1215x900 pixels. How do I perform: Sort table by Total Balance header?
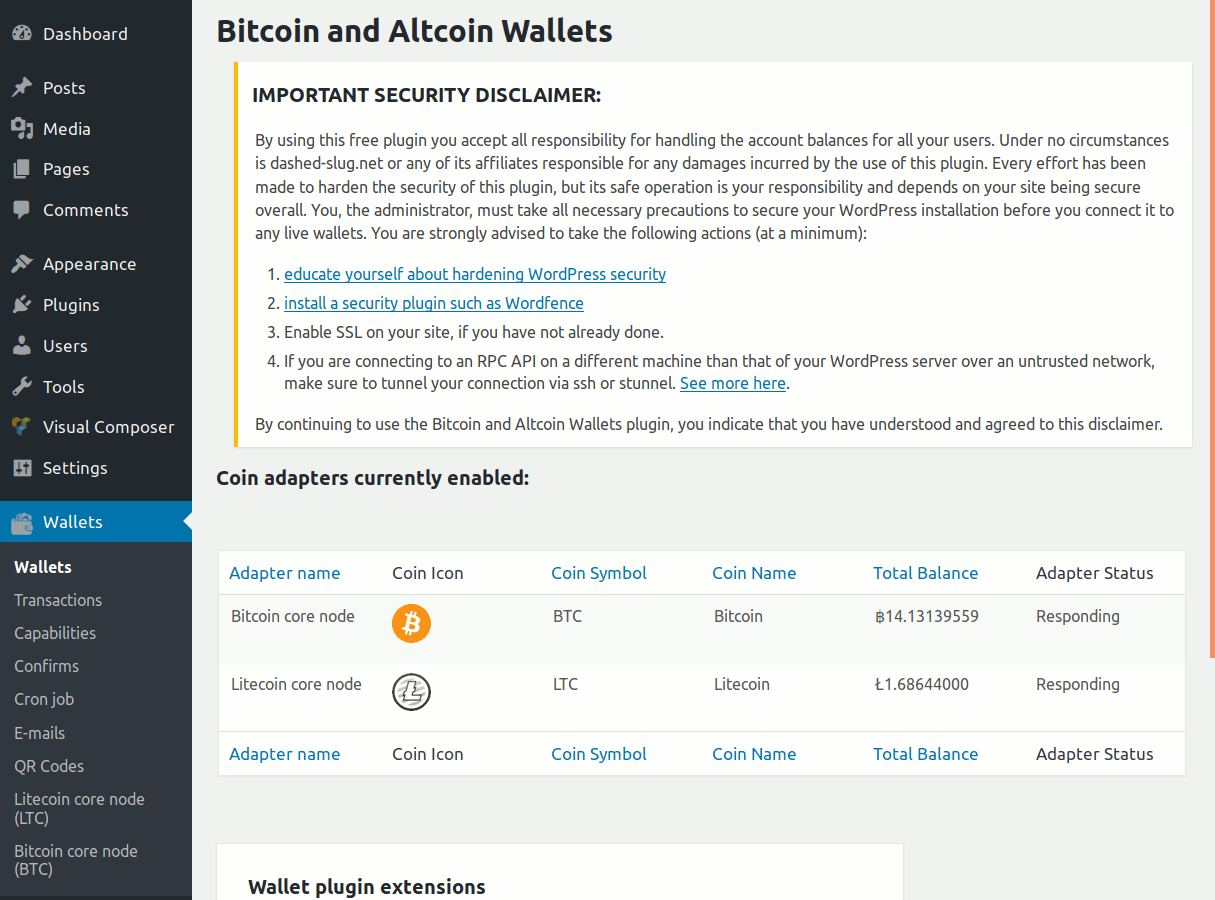coord(925,573)
